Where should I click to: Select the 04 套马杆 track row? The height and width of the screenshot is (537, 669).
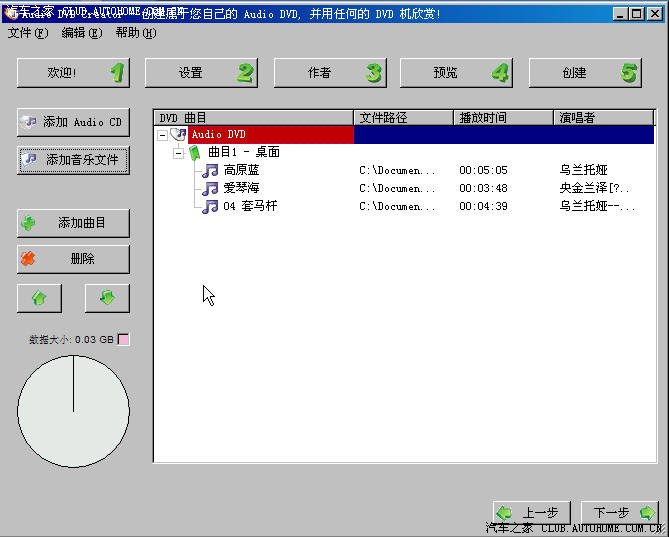pyautogui.click(x=250, y=206)
